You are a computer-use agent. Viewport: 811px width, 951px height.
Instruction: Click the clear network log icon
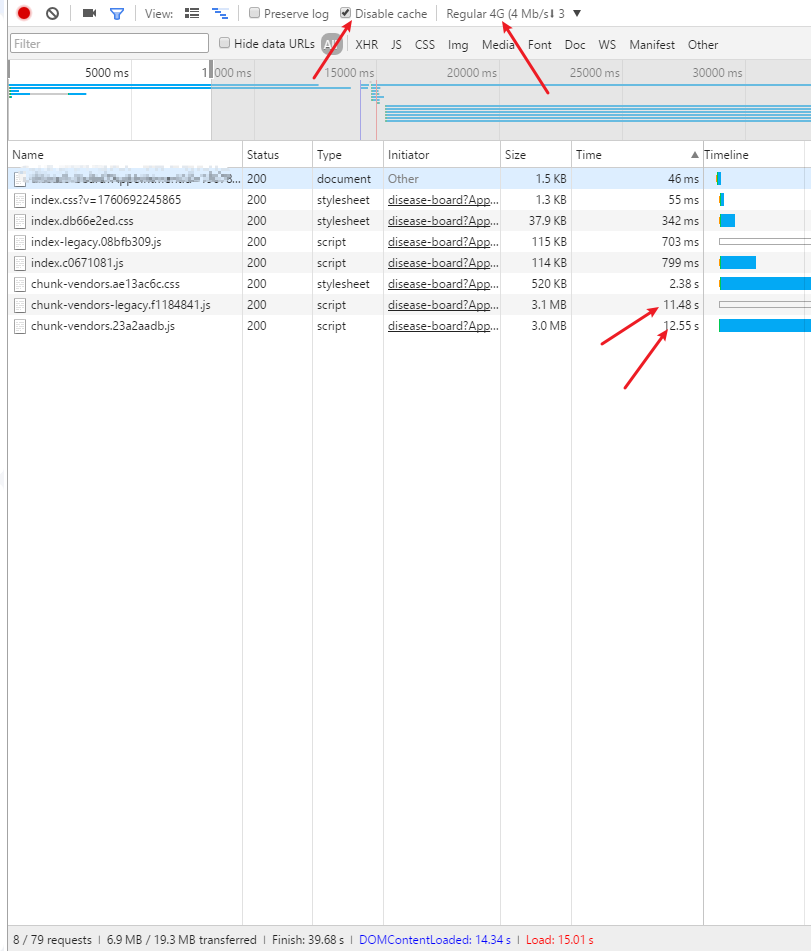[x=52, y=14]
